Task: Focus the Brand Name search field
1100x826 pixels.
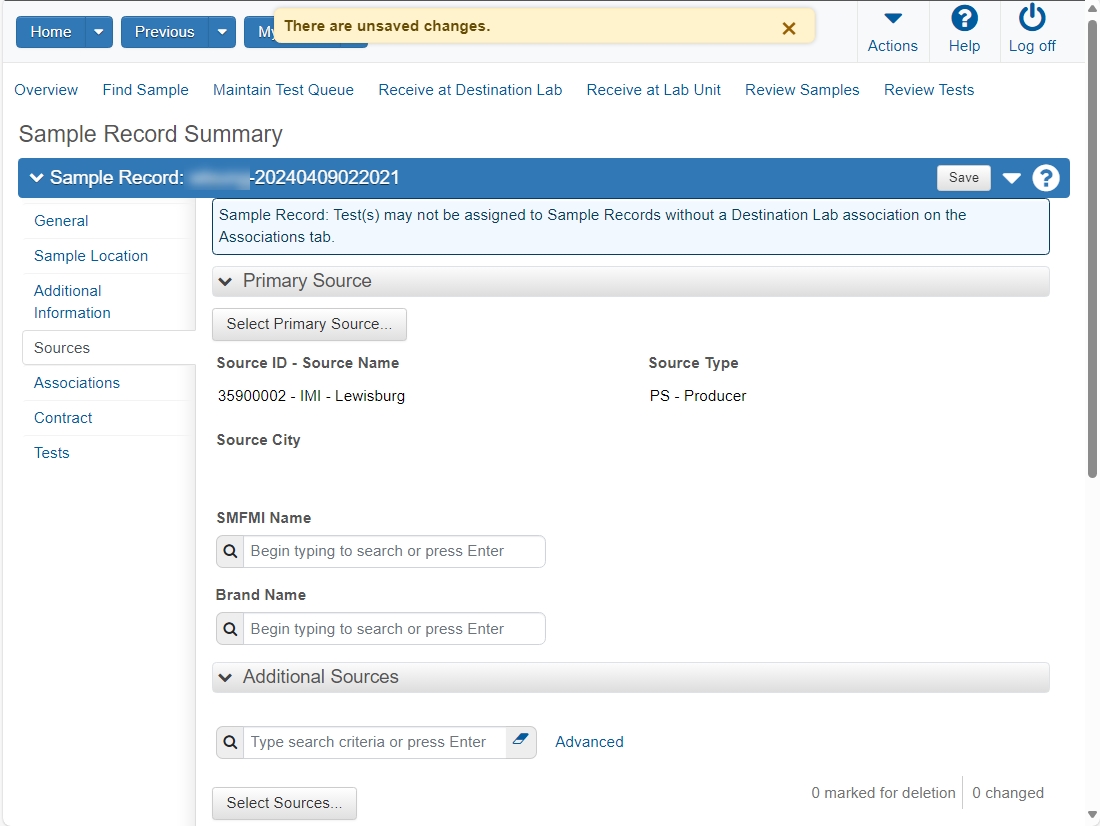Action: pos(394,629)
